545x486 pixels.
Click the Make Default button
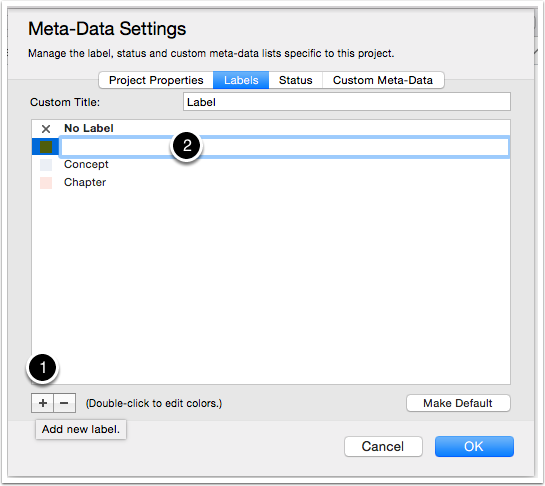(458, 403)
